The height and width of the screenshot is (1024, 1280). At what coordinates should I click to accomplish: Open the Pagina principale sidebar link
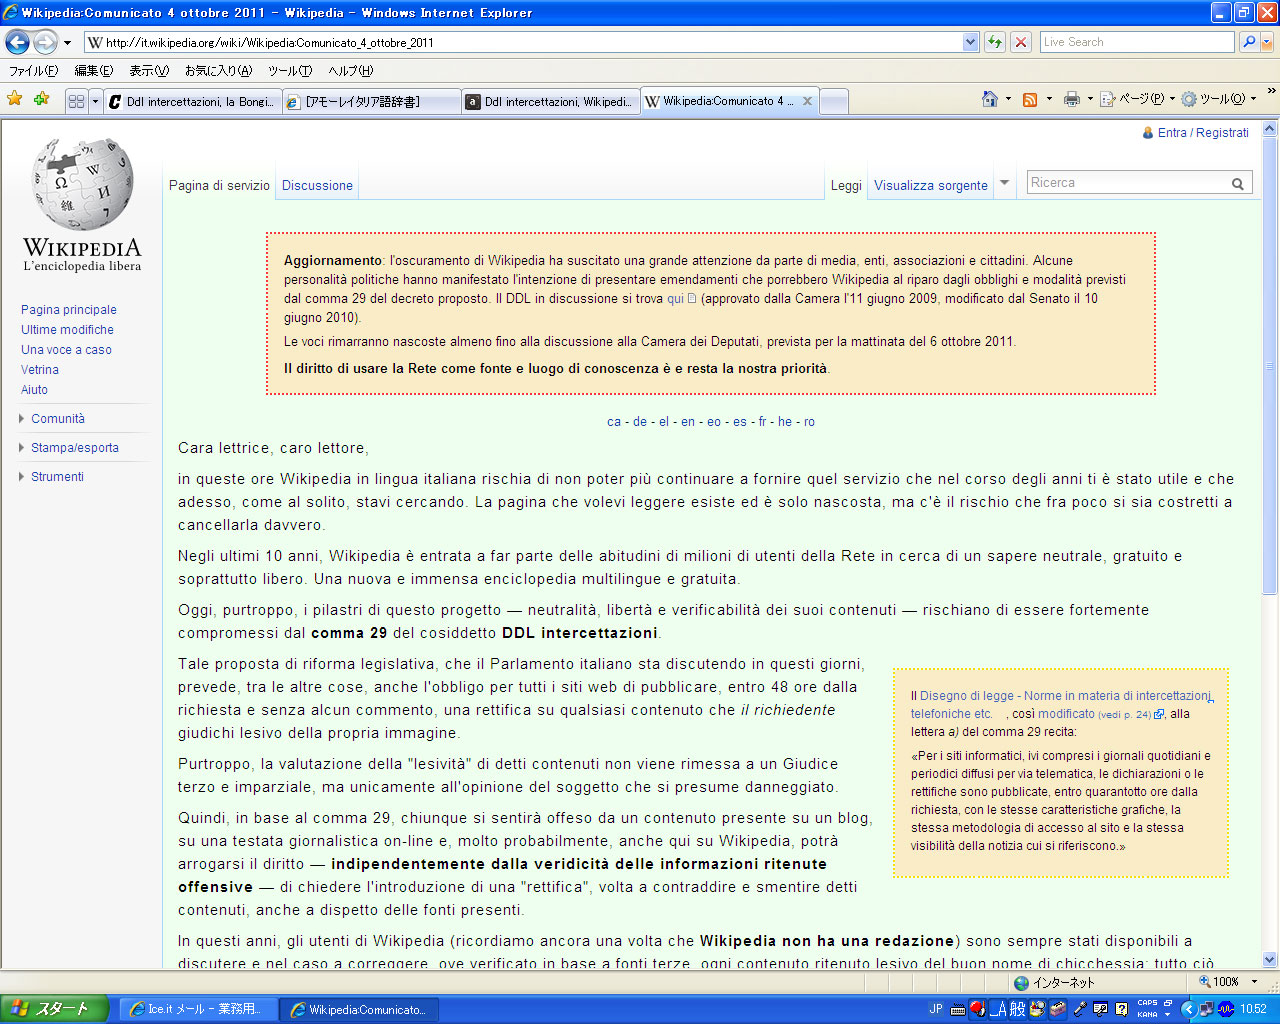coord(69,310)
